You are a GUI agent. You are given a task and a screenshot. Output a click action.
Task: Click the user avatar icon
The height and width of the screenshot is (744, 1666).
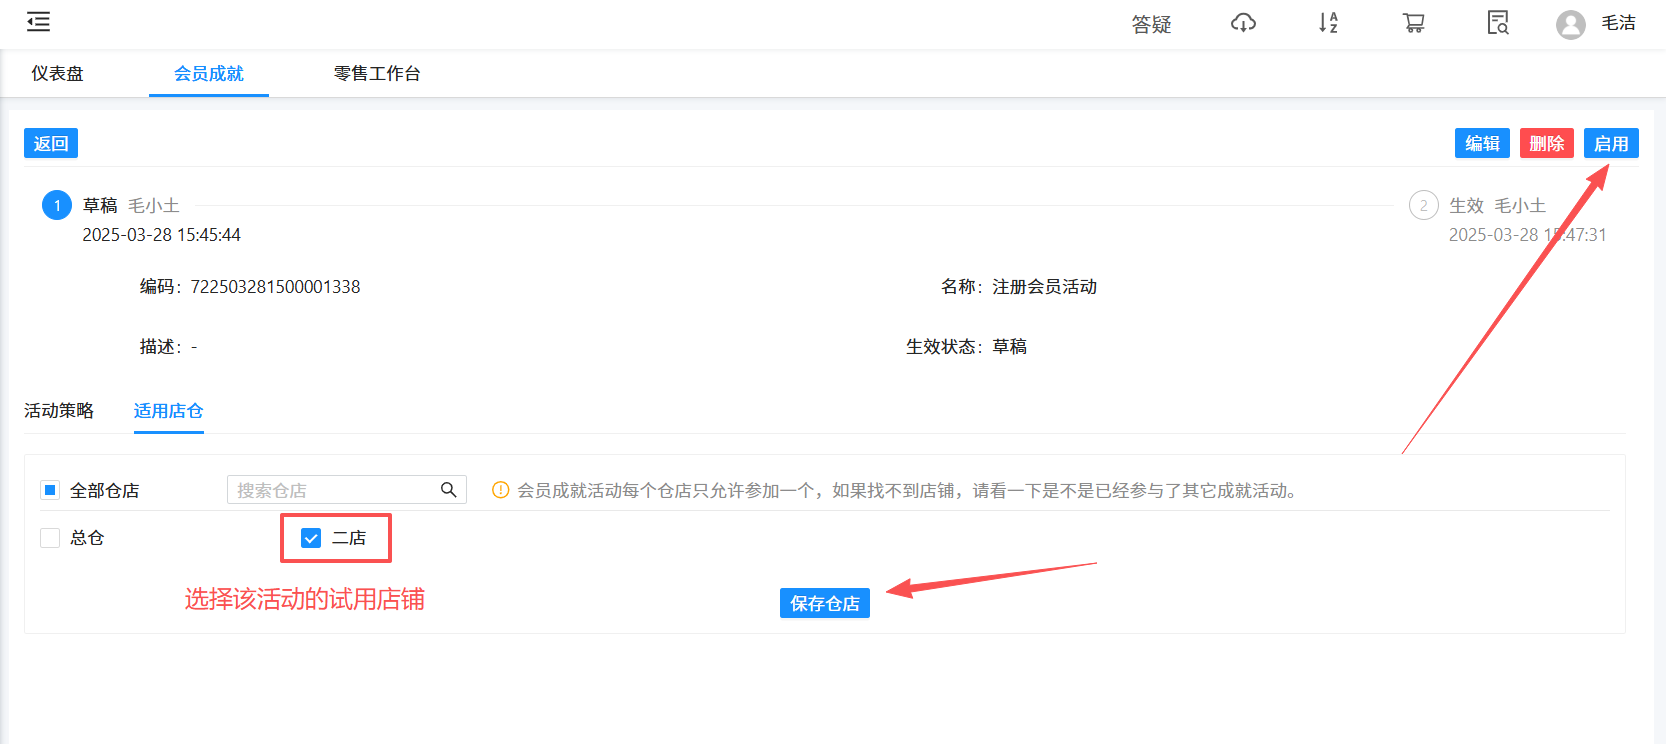point(1570,24)
